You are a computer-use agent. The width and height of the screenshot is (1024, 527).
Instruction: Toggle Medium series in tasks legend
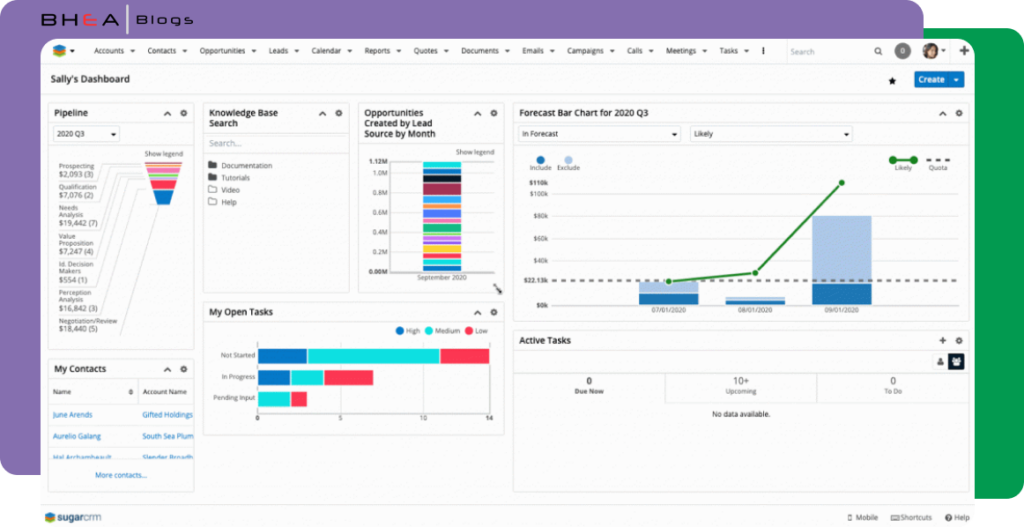(442, 331)
